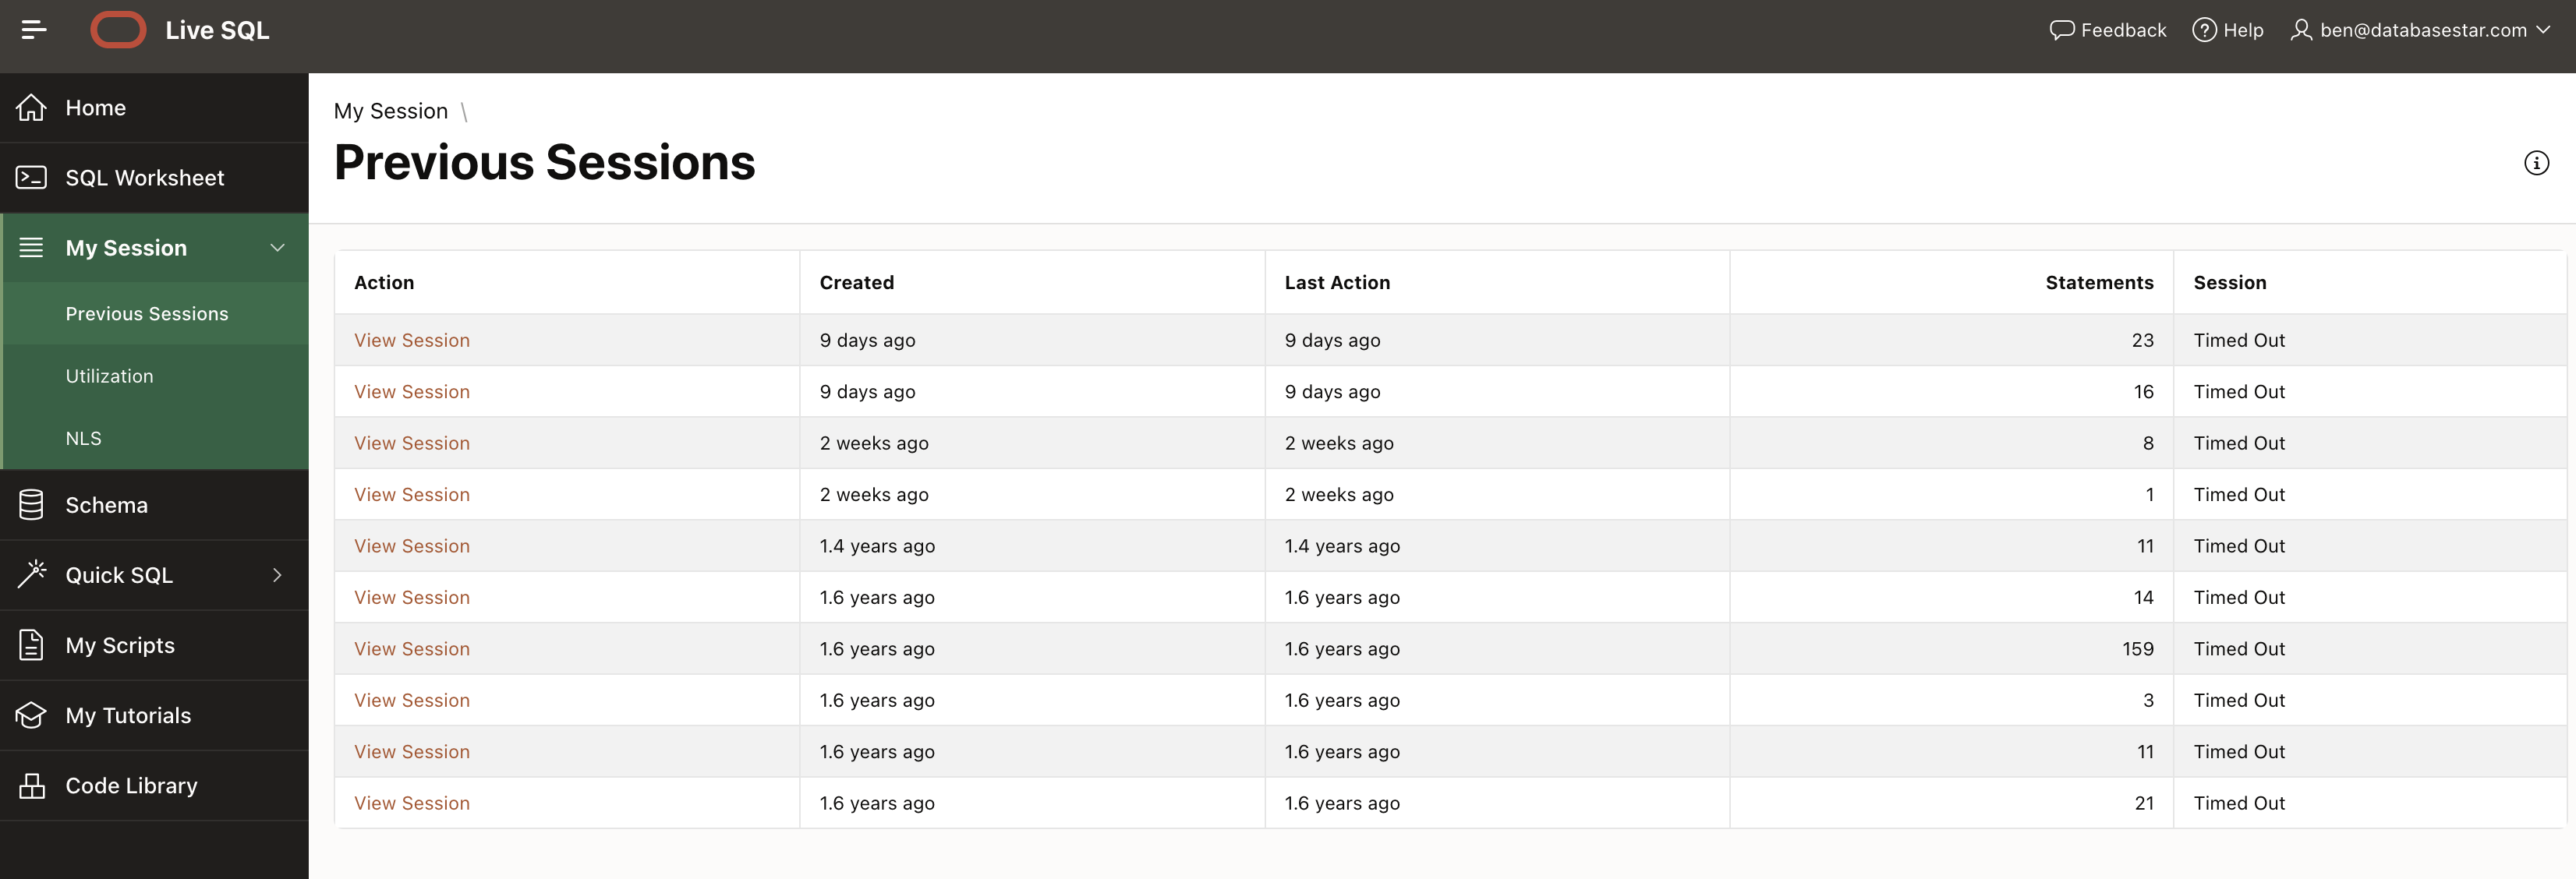Select NLS under My Session

[83, 438]
